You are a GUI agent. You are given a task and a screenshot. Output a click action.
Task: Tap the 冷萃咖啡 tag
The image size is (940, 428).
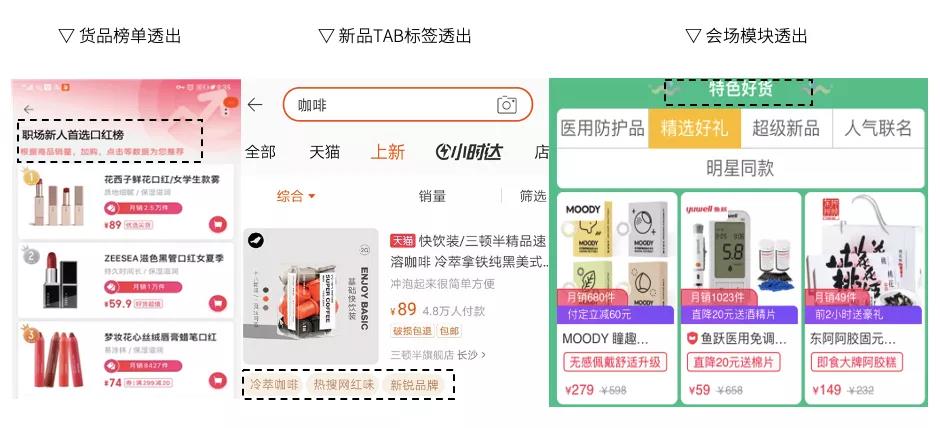pos(274,385)
